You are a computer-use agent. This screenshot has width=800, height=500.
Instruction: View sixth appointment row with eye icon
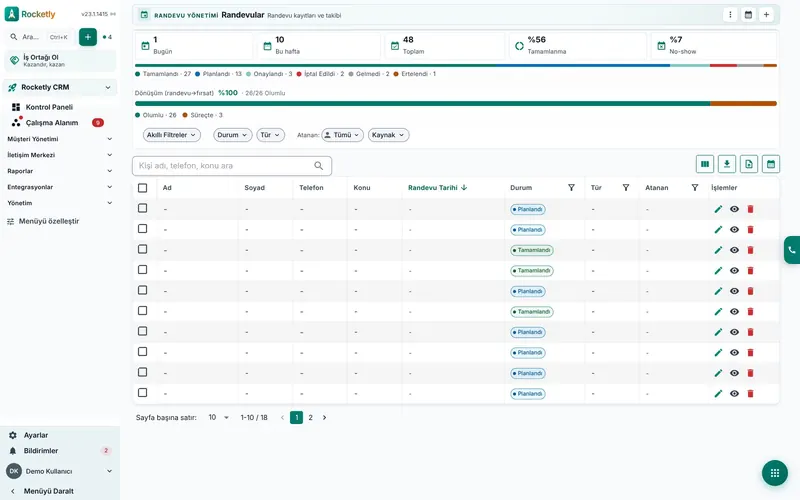coord(734,312)
